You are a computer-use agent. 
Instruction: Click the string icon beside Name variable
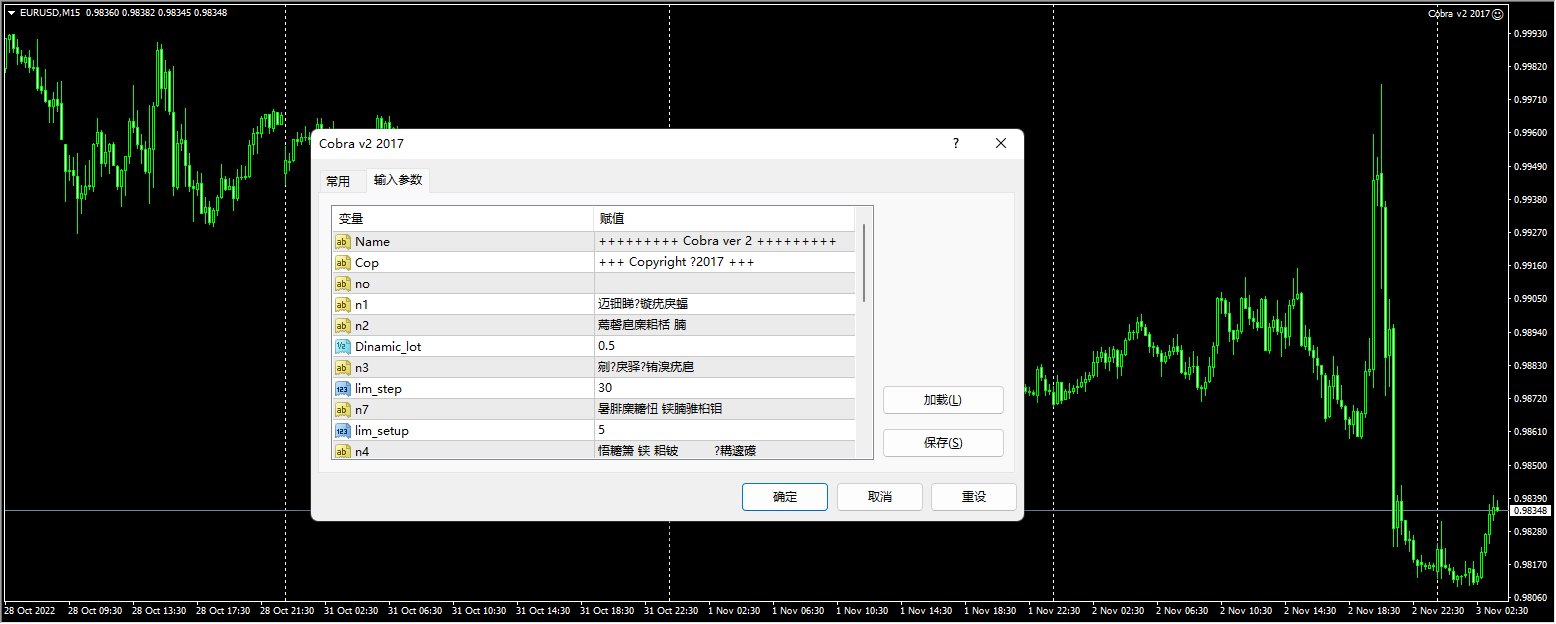pos(342,242)
